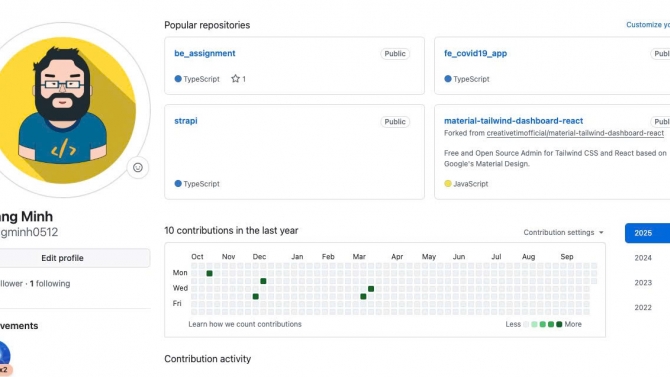The height and width of the screenshot is (377, 670).
Task: Click the lightest green legend square
Action: 534,324
